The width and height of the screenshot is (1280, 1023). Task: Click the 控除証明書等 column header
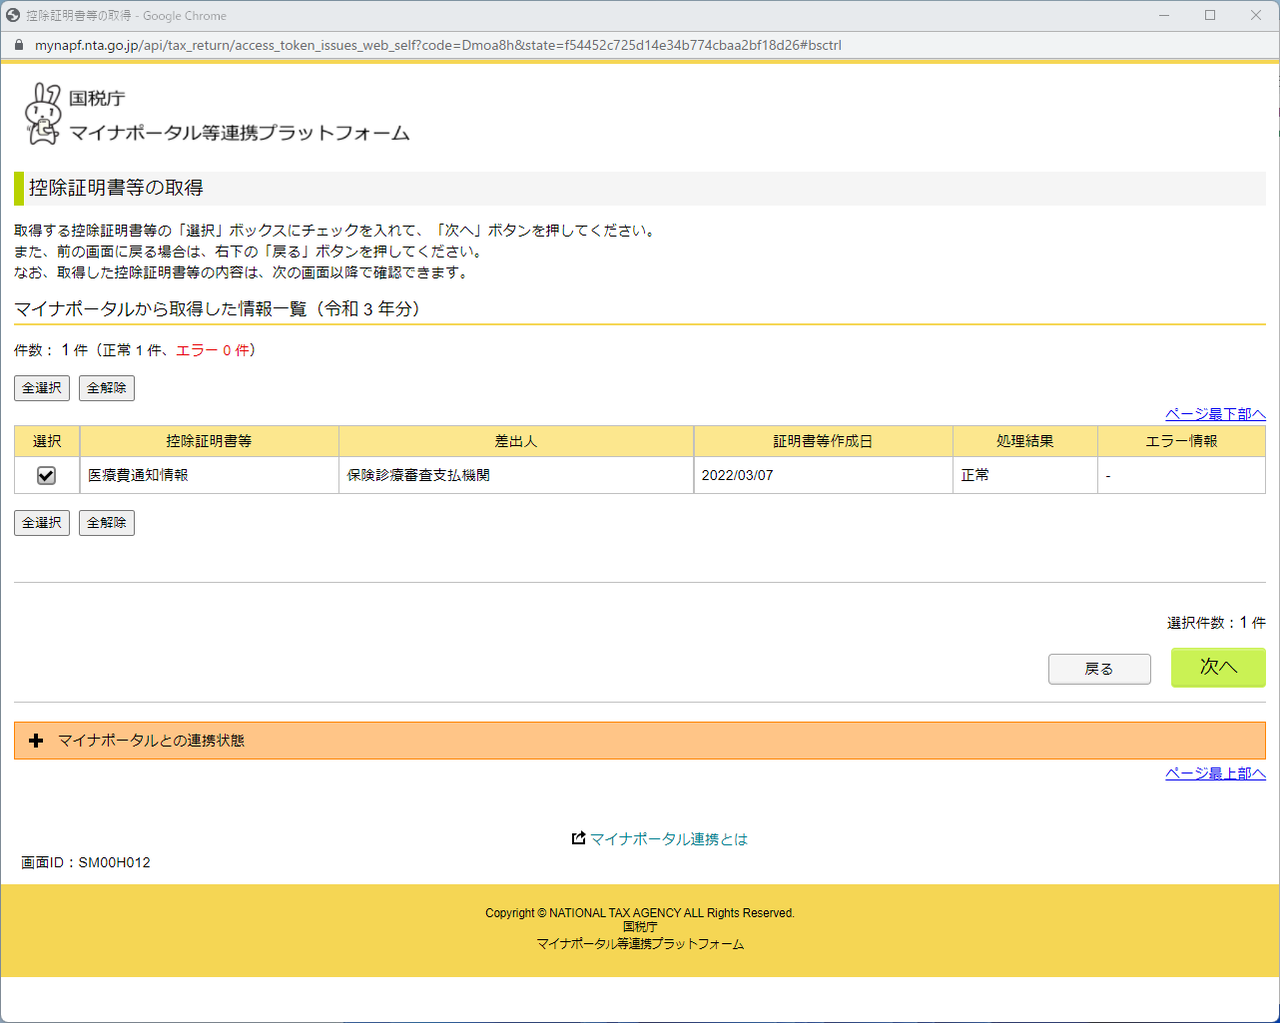pos(209,441)
